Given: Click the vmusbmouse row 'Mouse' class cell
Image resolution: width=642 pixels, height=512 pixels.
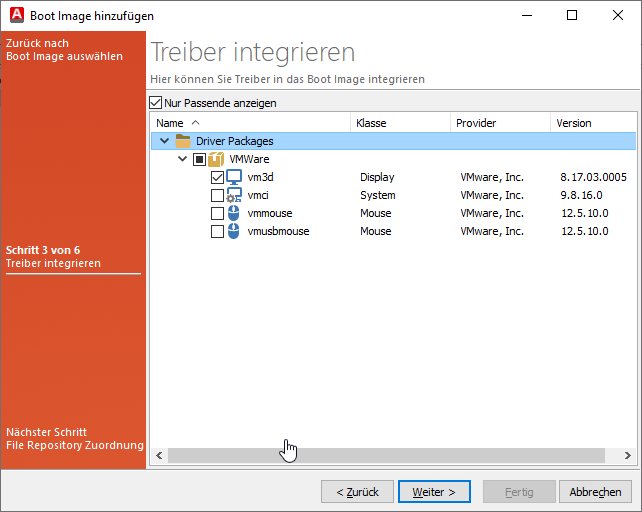Looking at the screenshot, I should pyautogui.click(x=376, y=231).
